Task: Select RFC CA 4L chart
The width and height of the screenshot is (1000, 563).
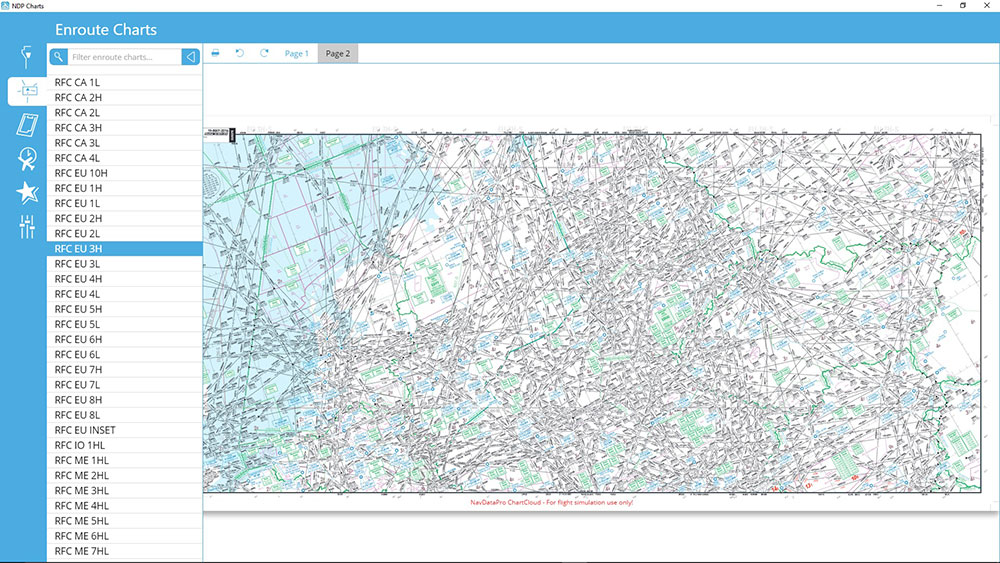Action: 125,158
